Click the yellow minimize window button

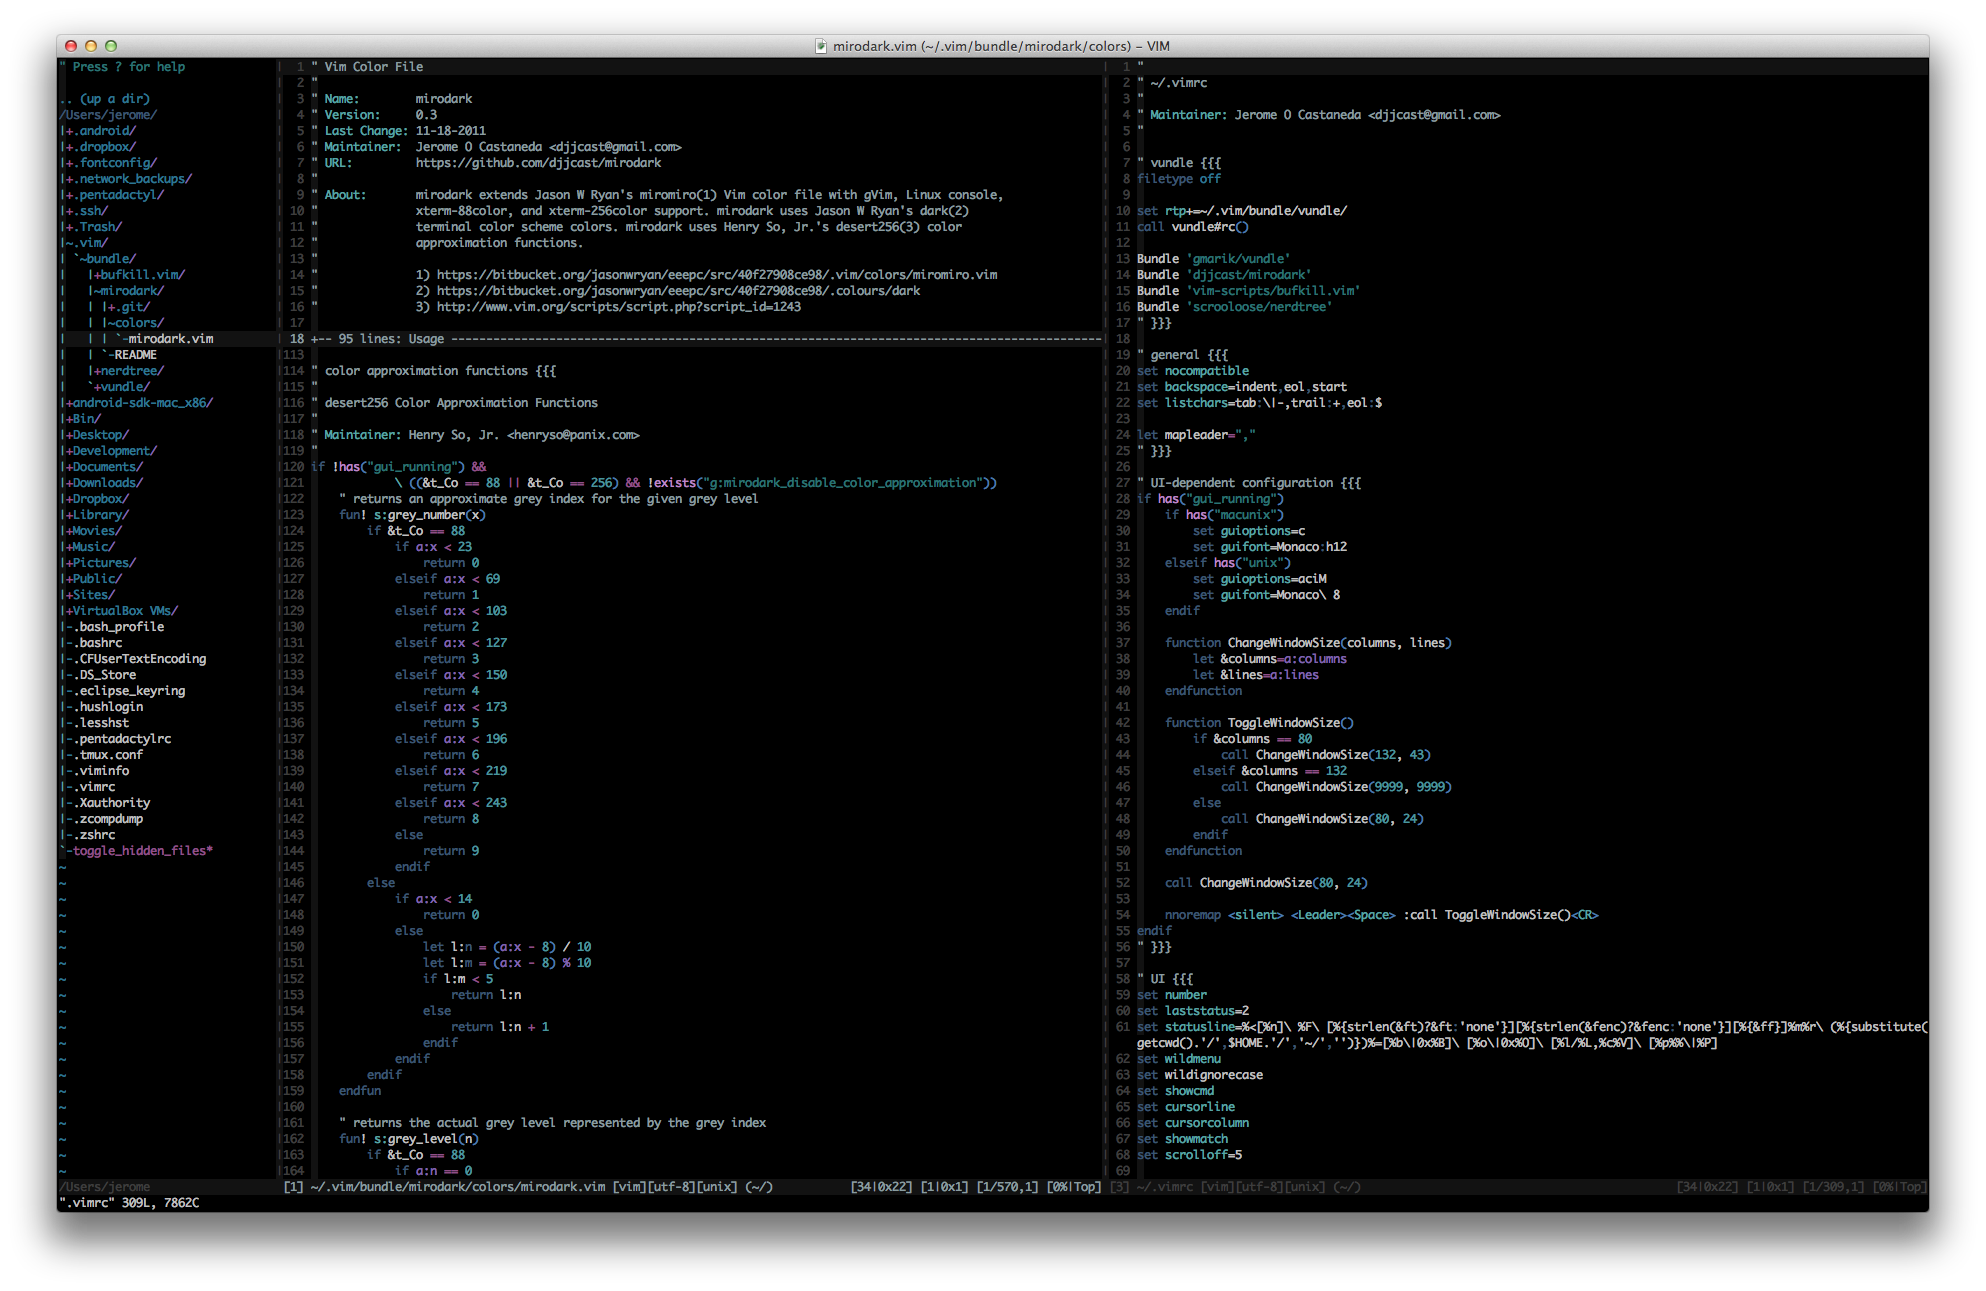(x=91, y=46)
